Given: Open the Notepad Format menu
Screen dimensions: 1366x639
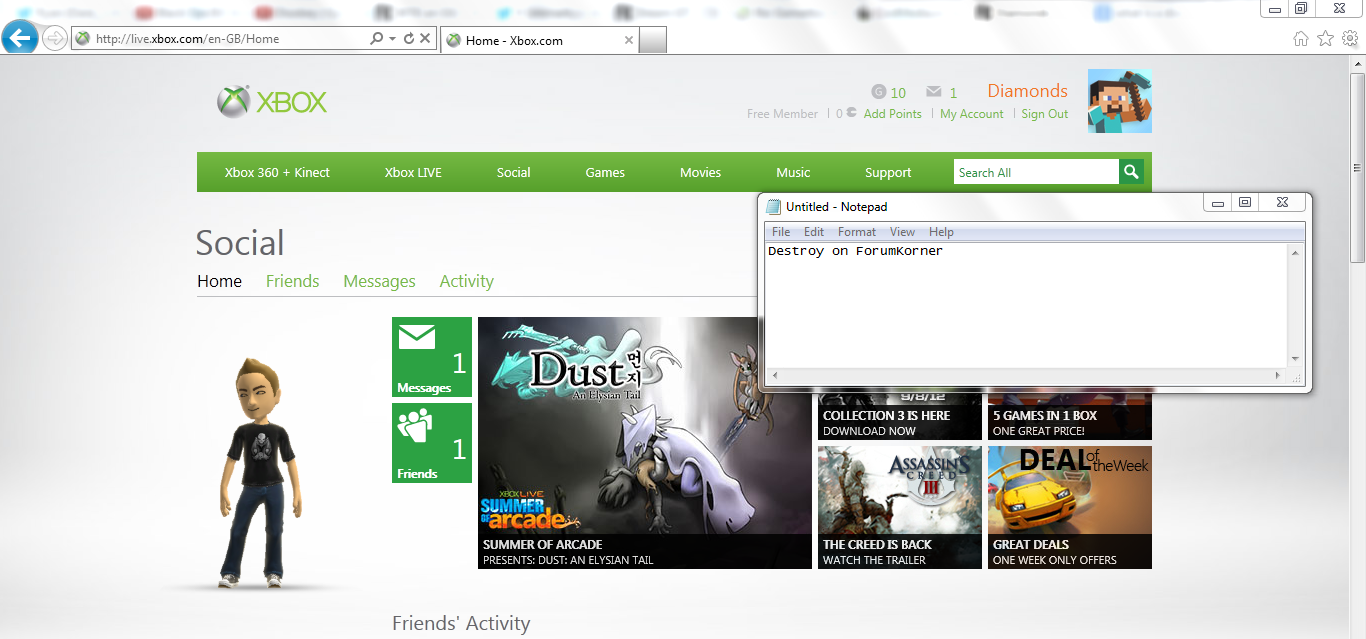Looking at the screenshot, I should pyautogui.click(x=857, y=232).
